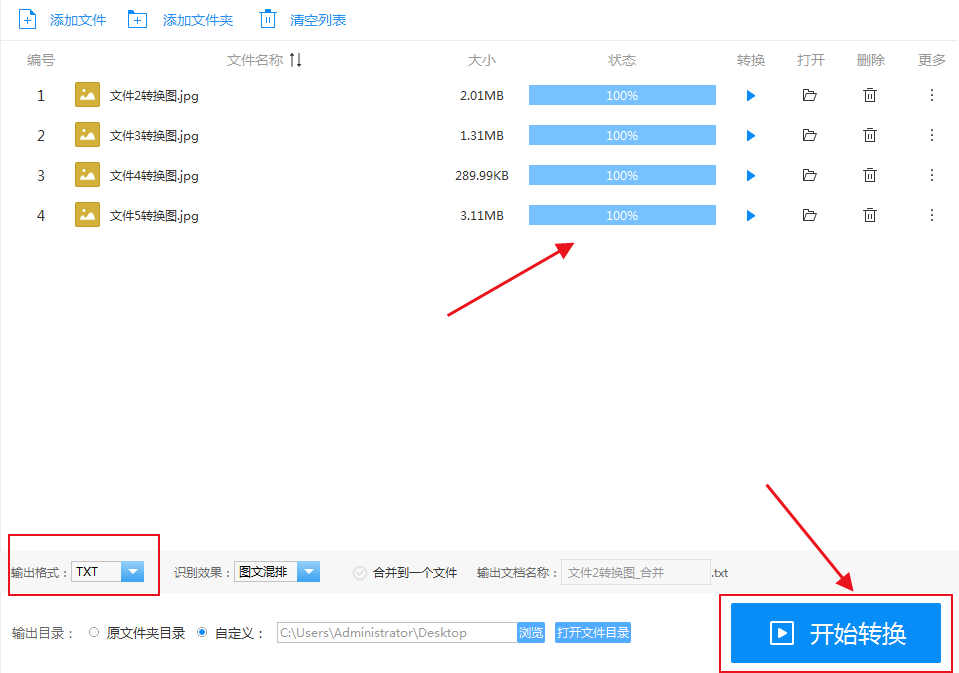Select 原文件夹目录 radio button

pyautogui.click(x=94, y=633)
